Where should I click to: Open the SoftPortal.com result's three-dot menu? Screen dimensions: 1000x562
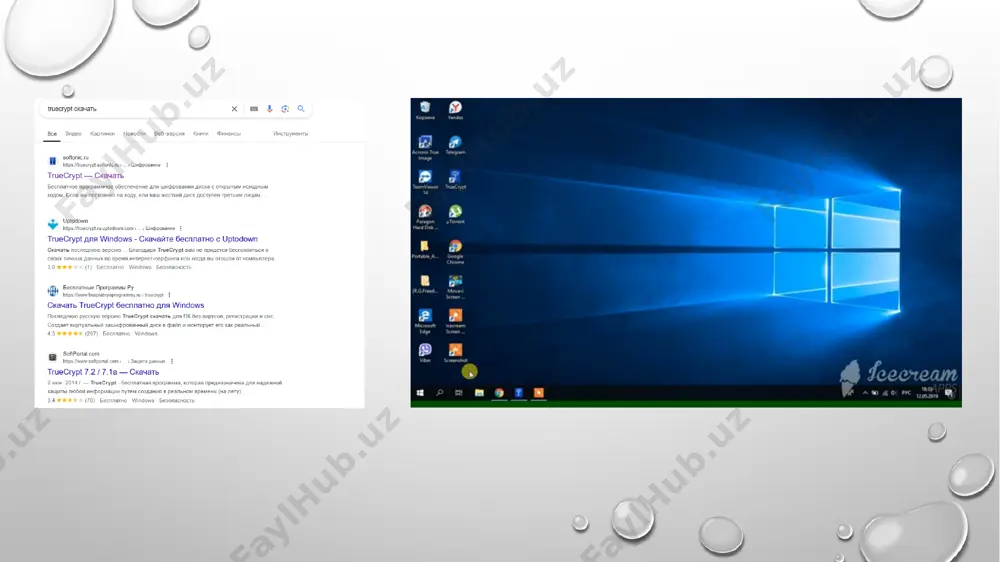click(172, 362)
